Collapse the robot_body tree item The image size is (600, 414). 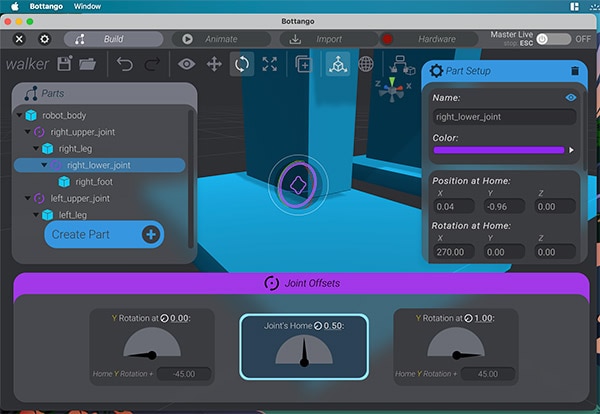[x=21, y=116]
